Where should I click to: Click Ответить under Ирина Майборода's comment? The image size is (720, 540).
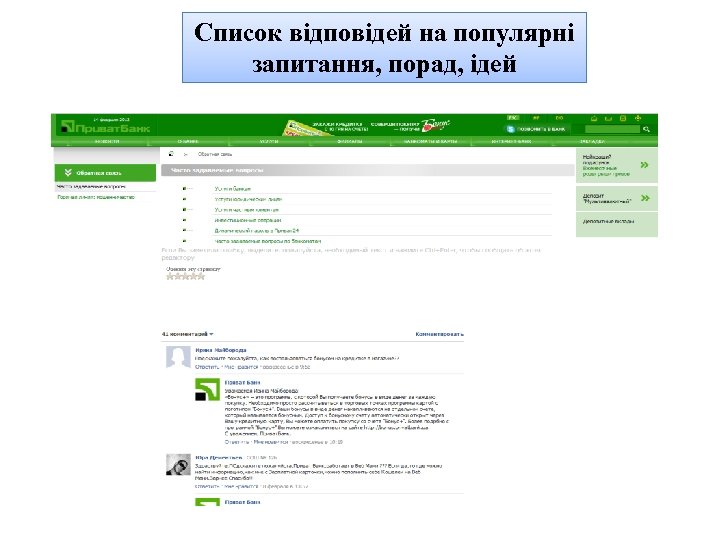206,367
